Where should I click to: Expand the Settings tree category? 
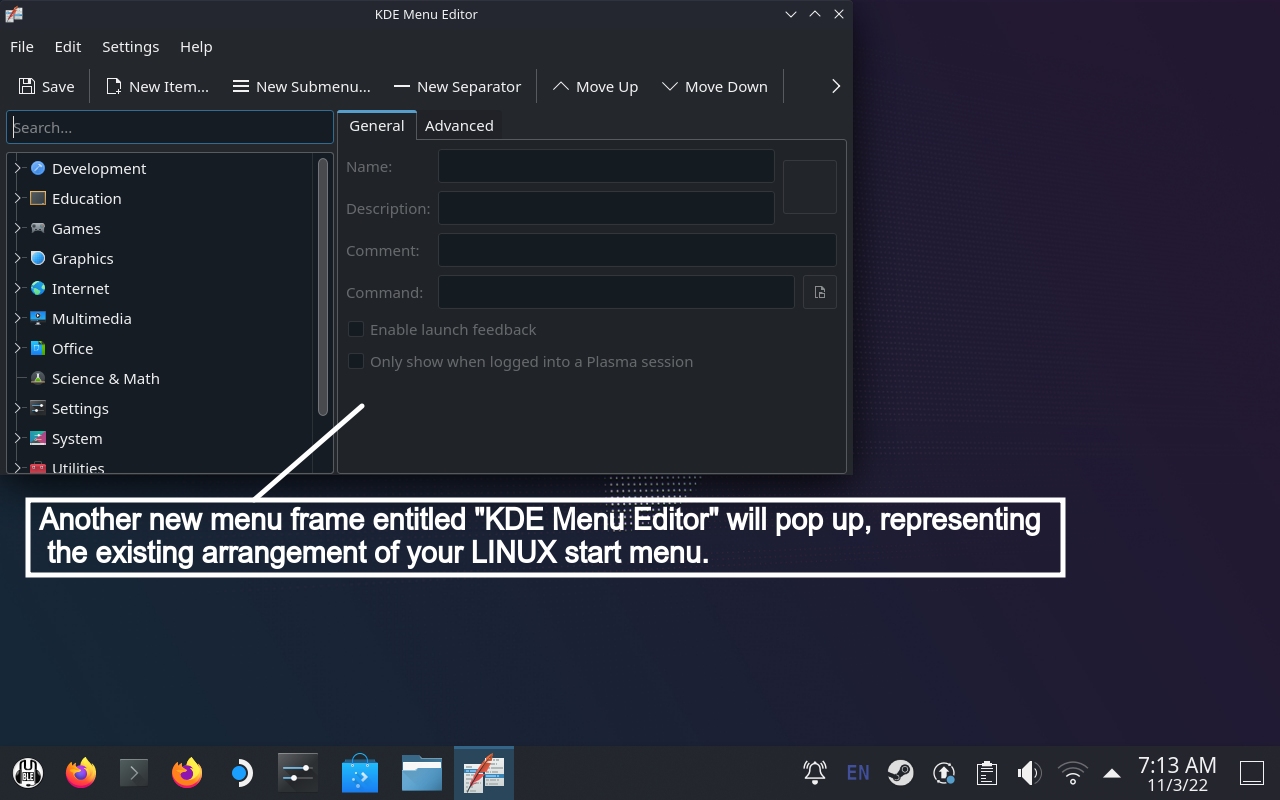[x=18, y=408]
